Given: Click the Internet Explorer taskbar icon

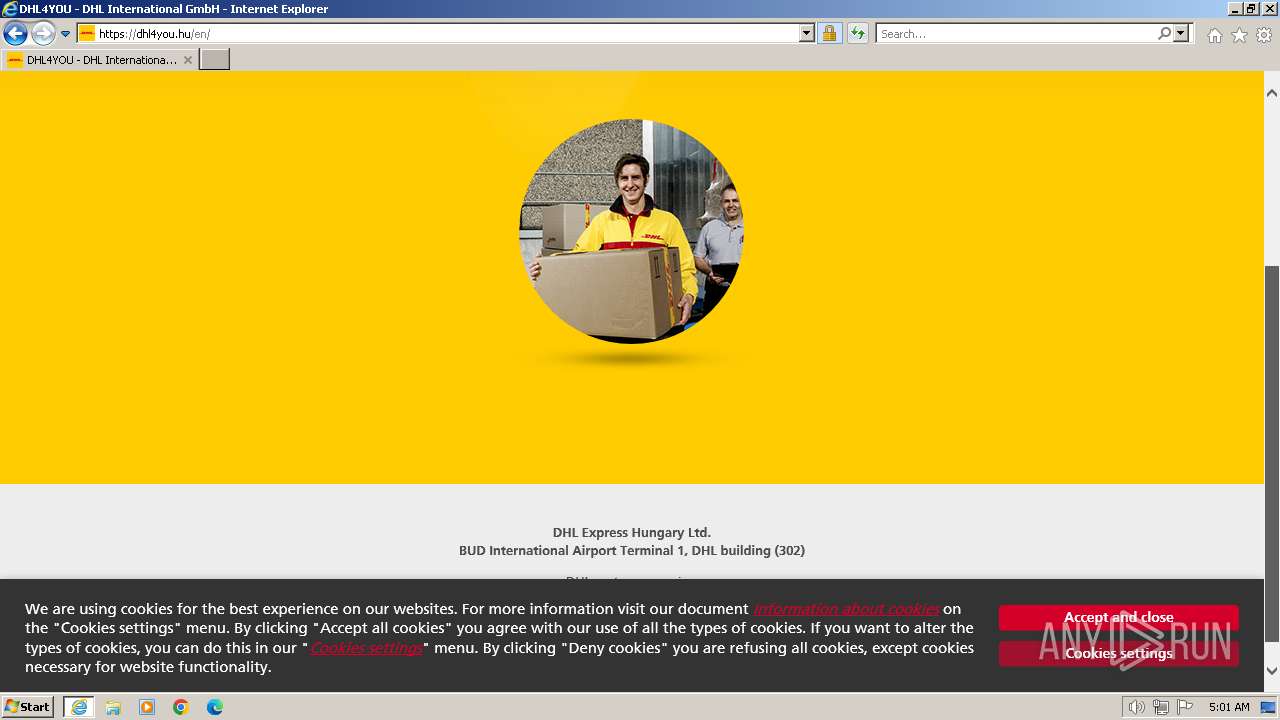Looking at the screenshot, I should click(79, 707).
